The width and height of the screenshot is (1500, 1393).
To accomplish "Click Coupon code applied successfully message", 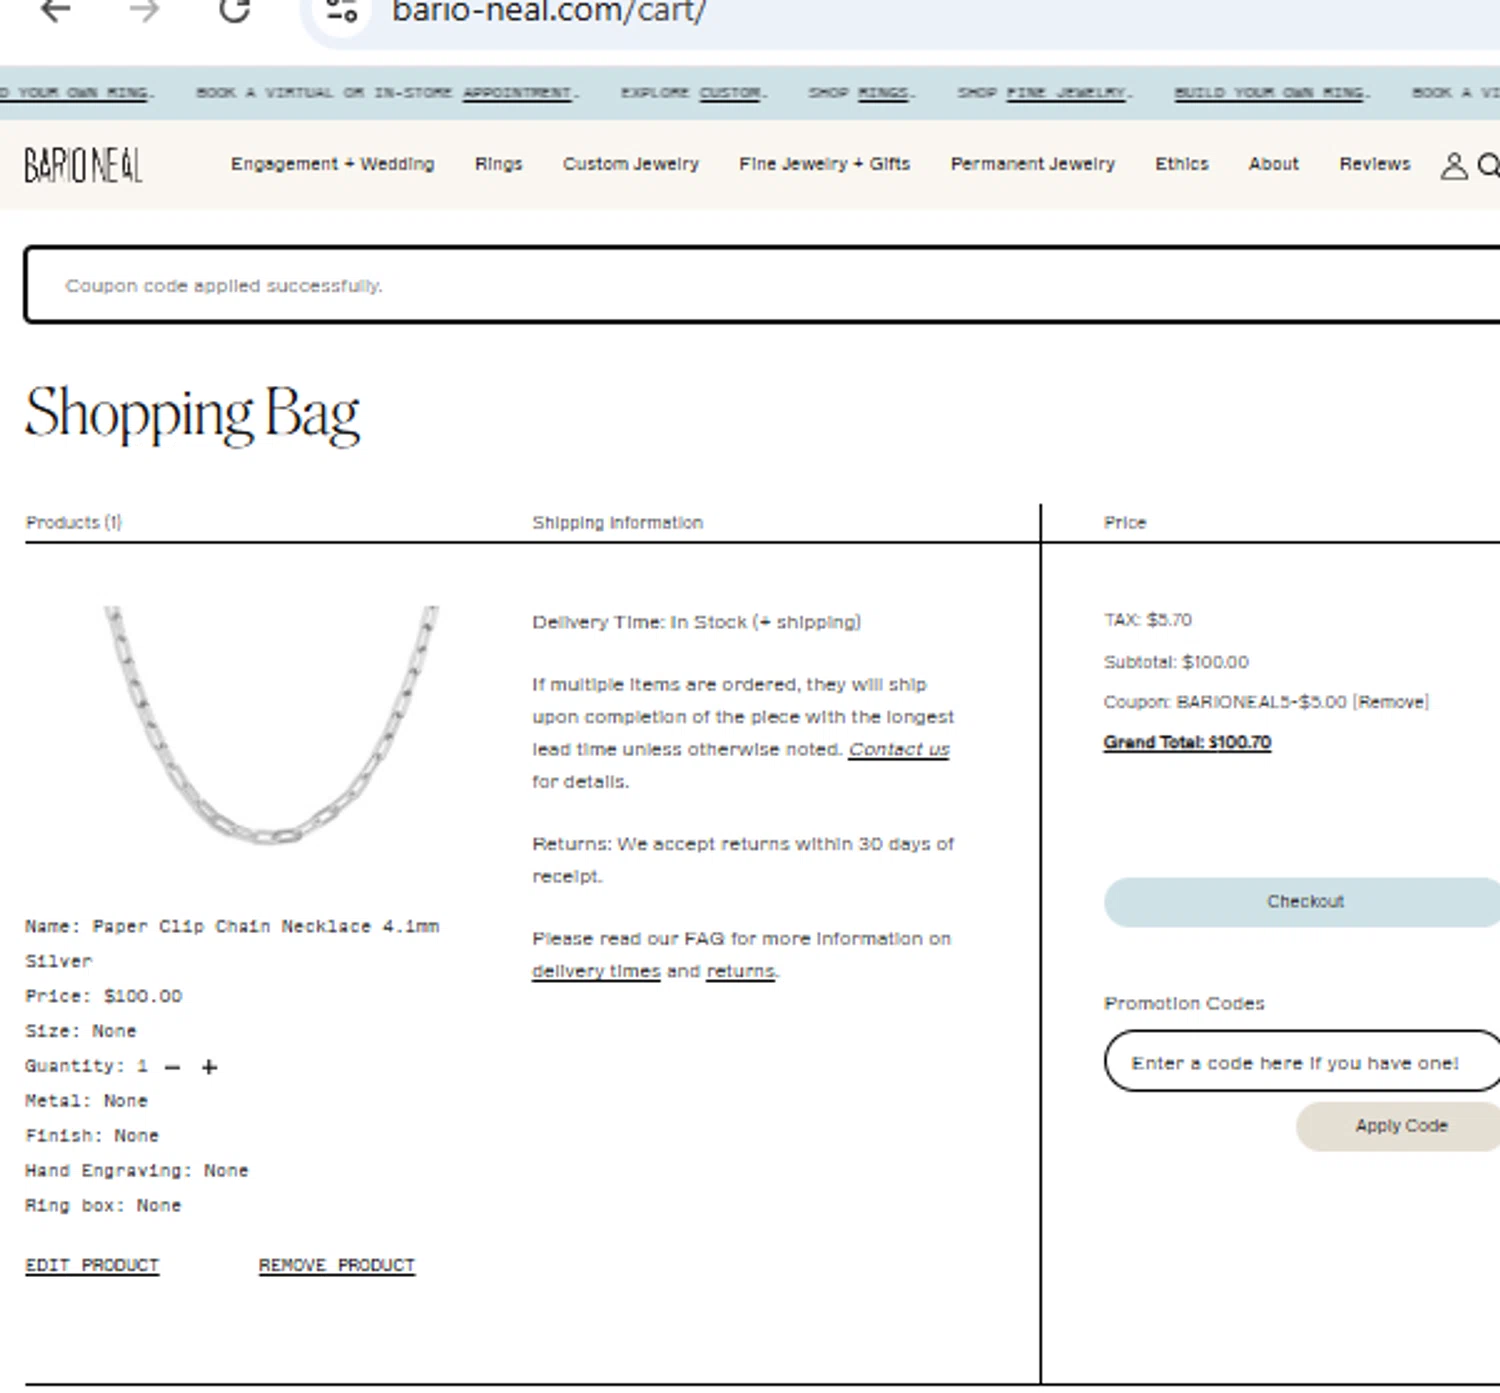I will (224, 286).
